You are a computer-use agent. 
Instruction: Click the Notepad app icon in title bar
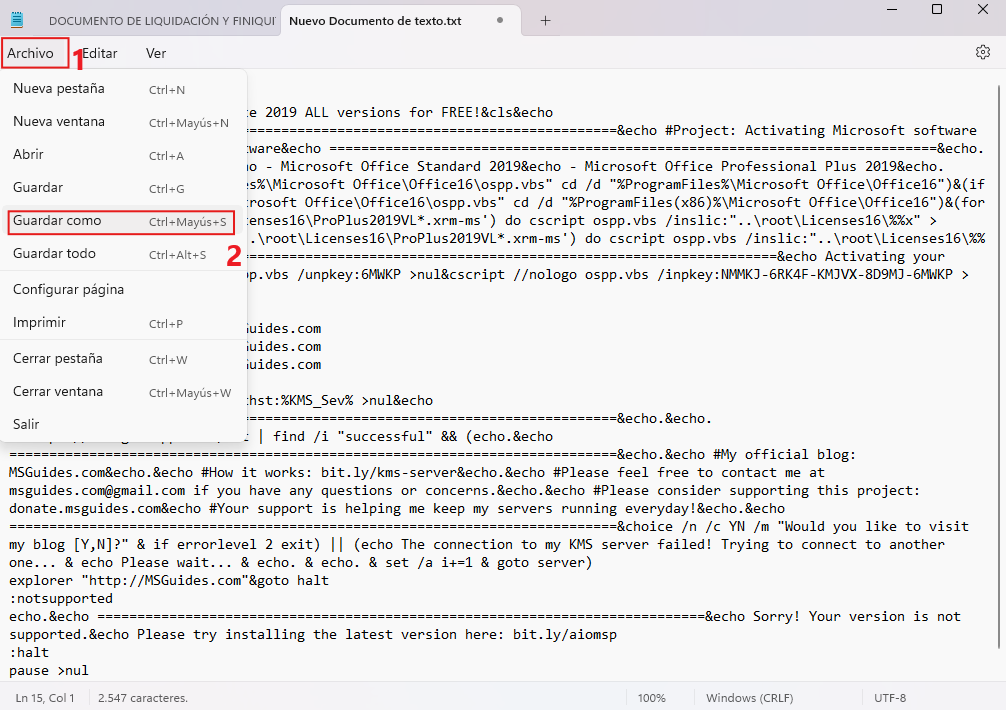pos(17,20)
